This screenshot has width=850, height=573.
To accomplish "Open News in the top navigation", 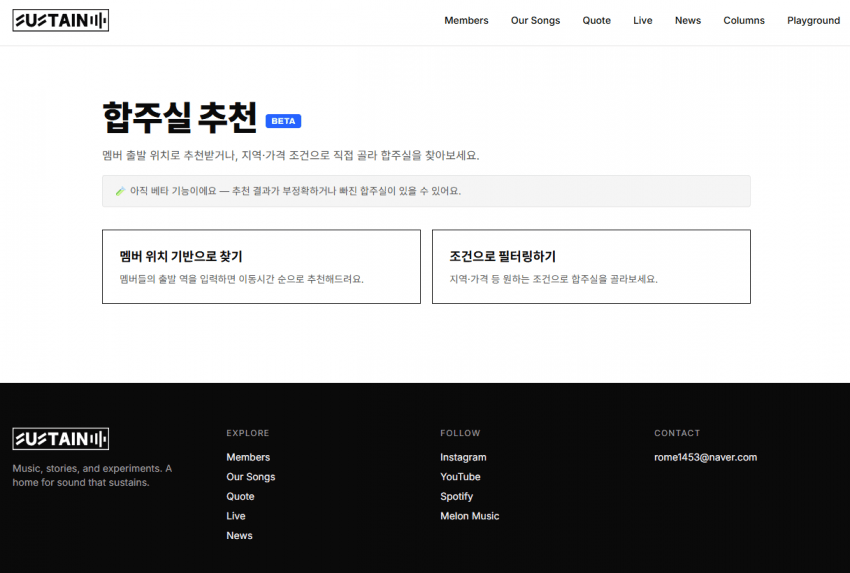I will click(x=687, y=21).
